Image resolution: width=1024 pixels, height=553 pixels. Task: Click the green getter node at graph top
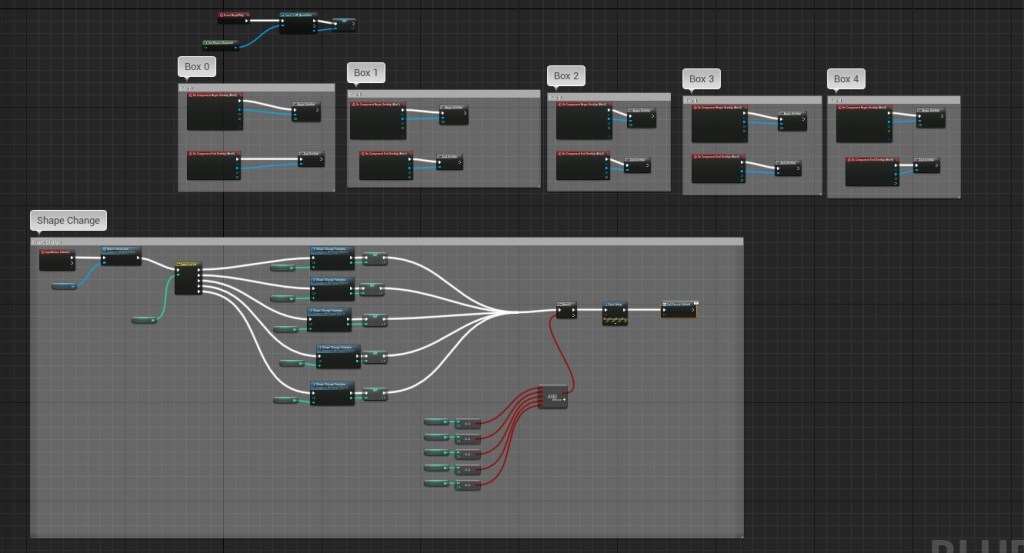click(x=220, y=44)
